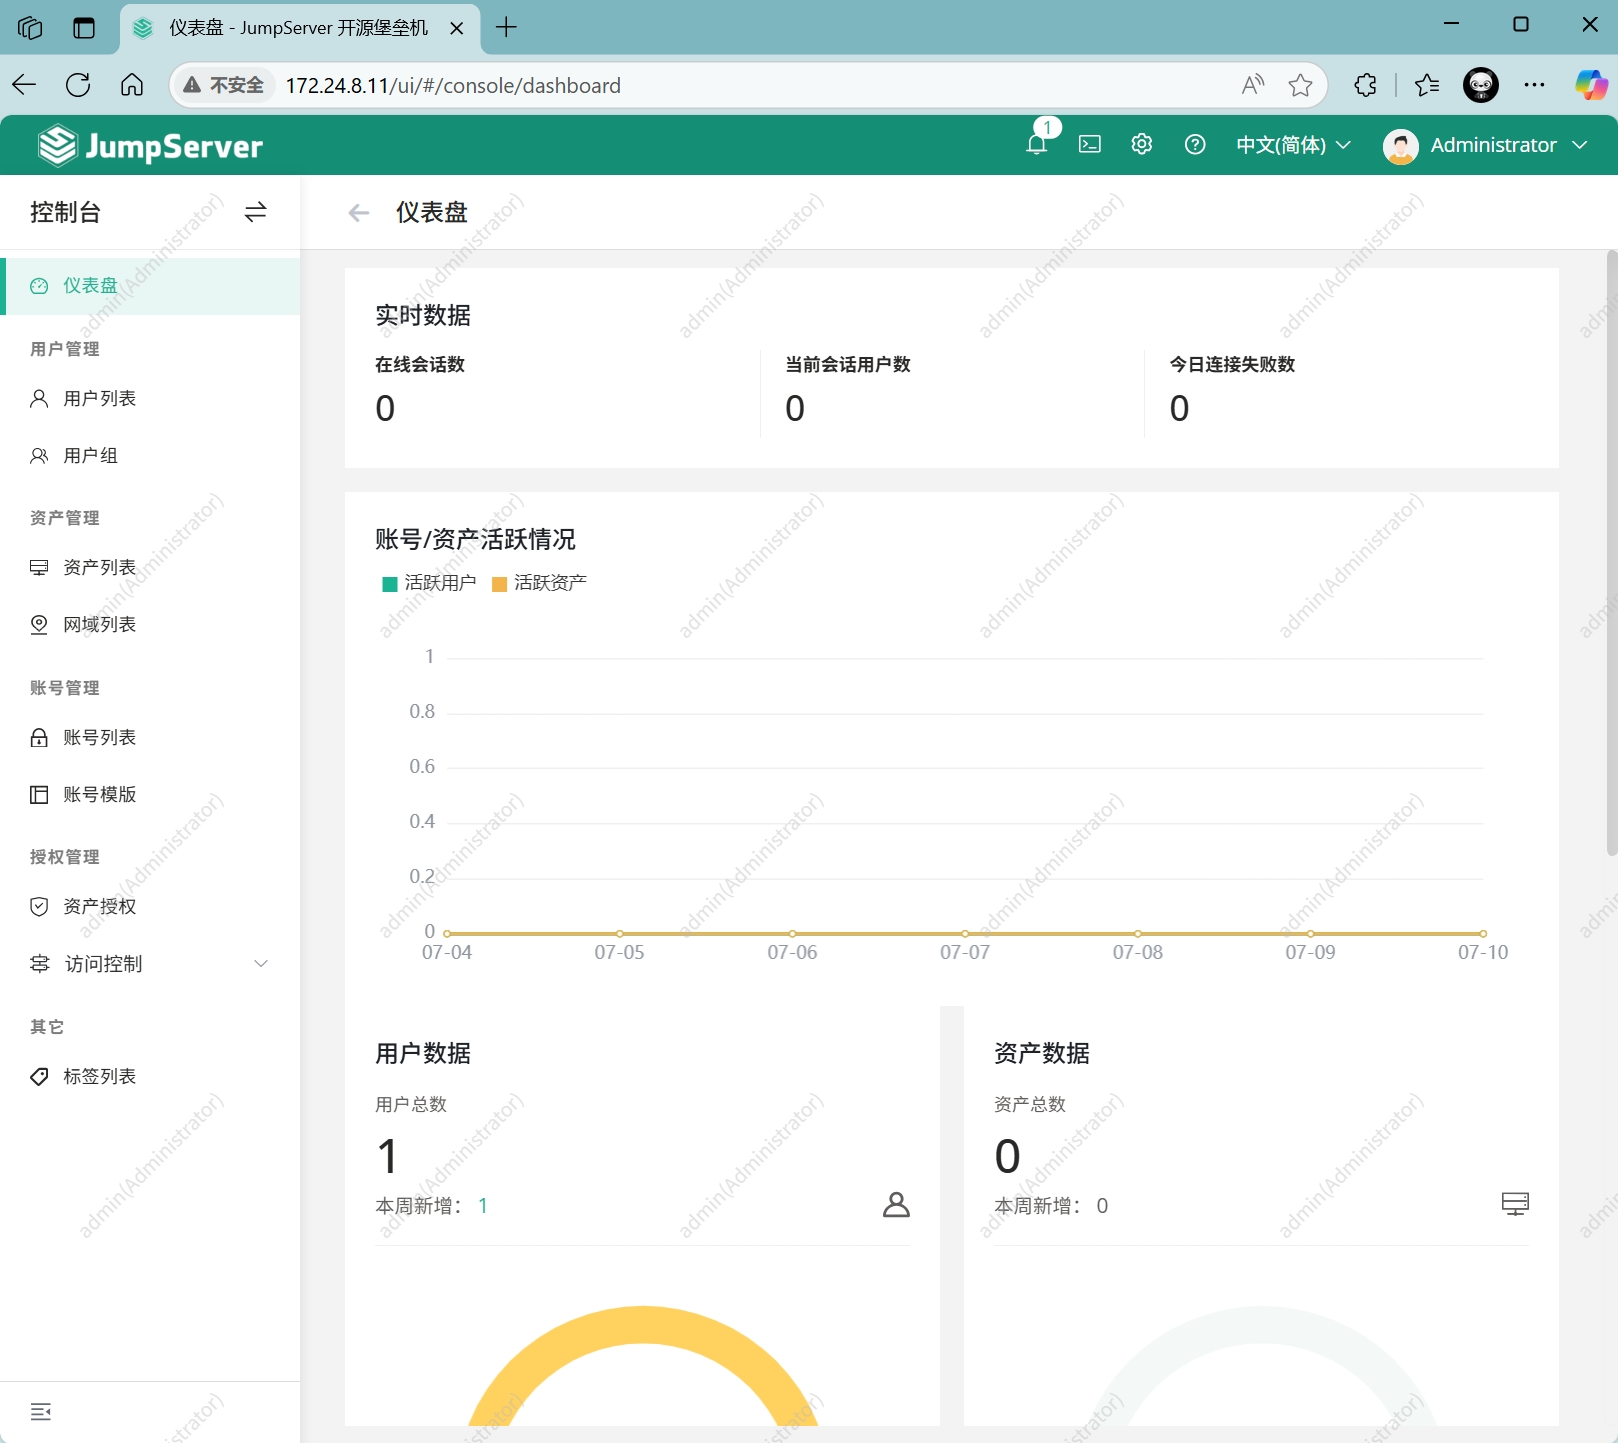Open 用户列表 in the sidebar

(99, 399)
